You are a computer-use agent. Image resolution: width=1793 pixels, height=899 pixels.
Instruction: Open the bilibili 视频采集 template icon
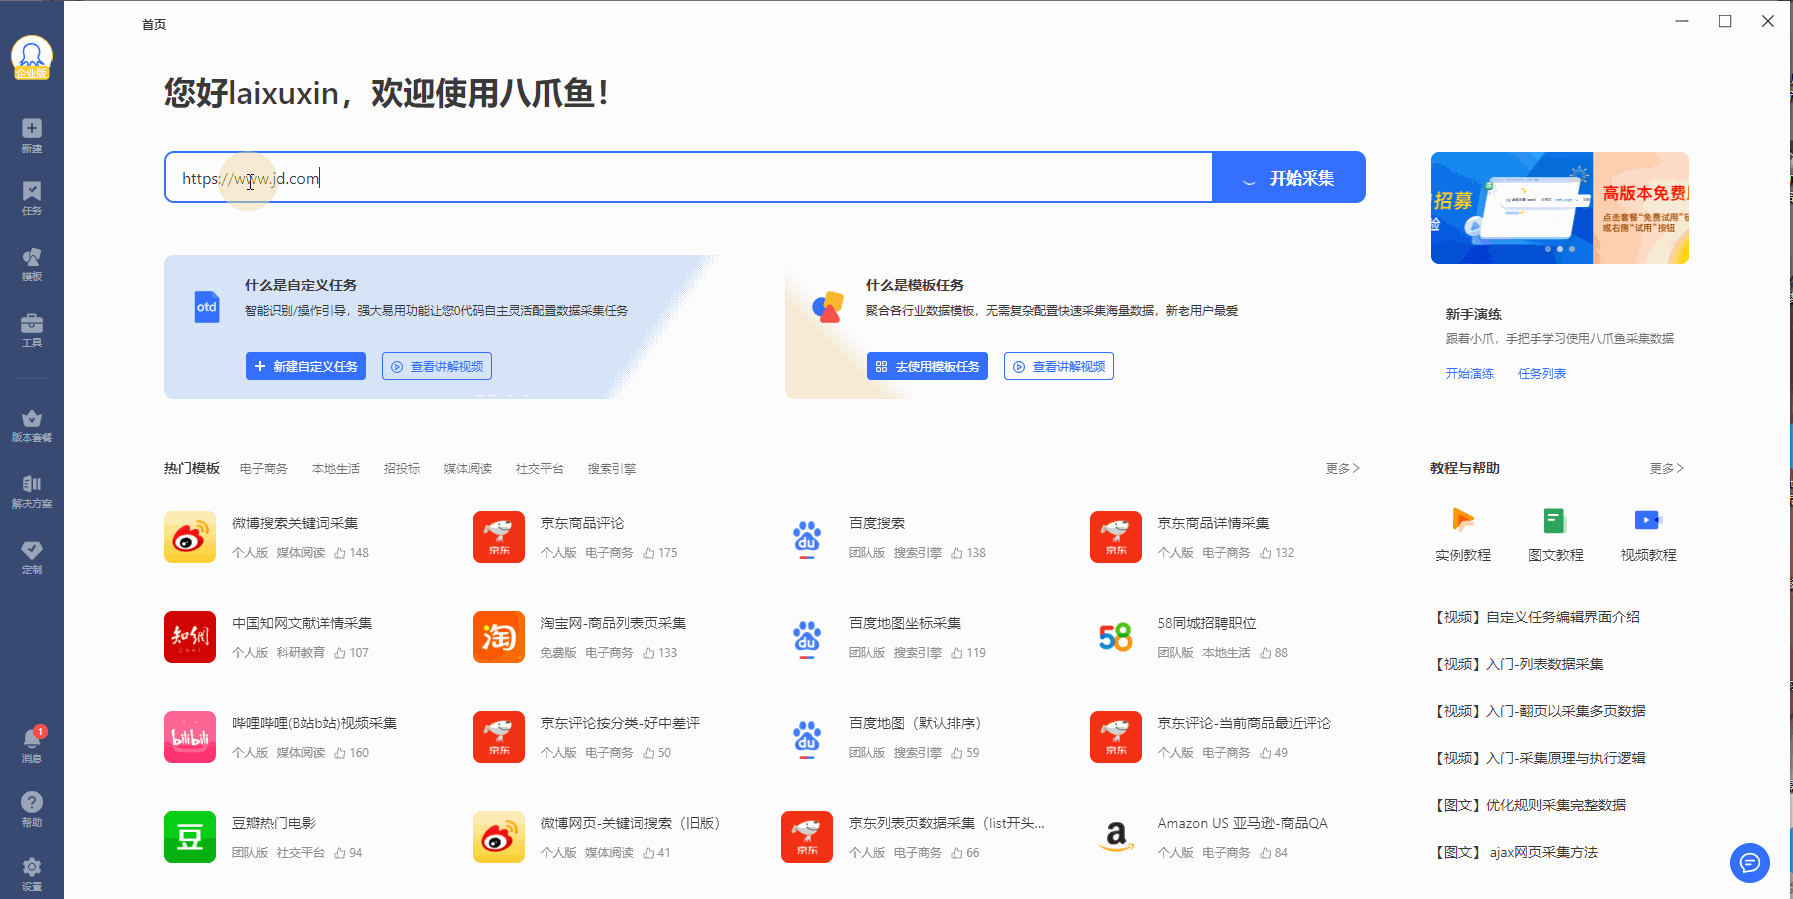click(190, 737)
